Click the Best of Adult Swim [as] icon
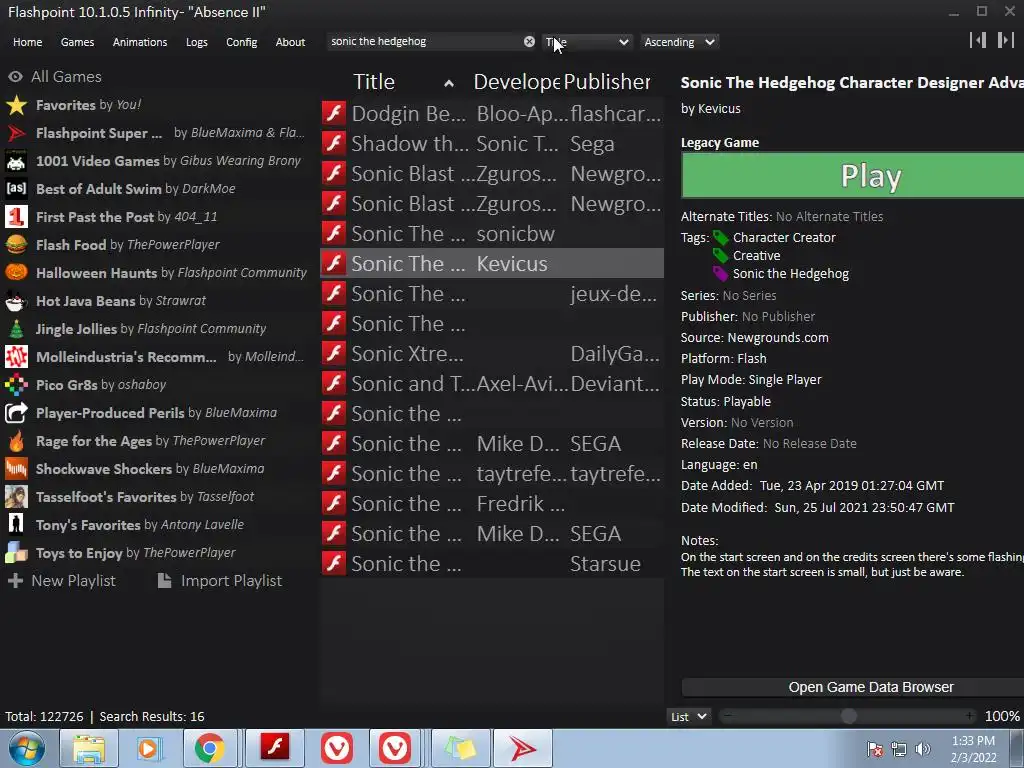This screenshot has height=768, width=1024. [16, 189]
